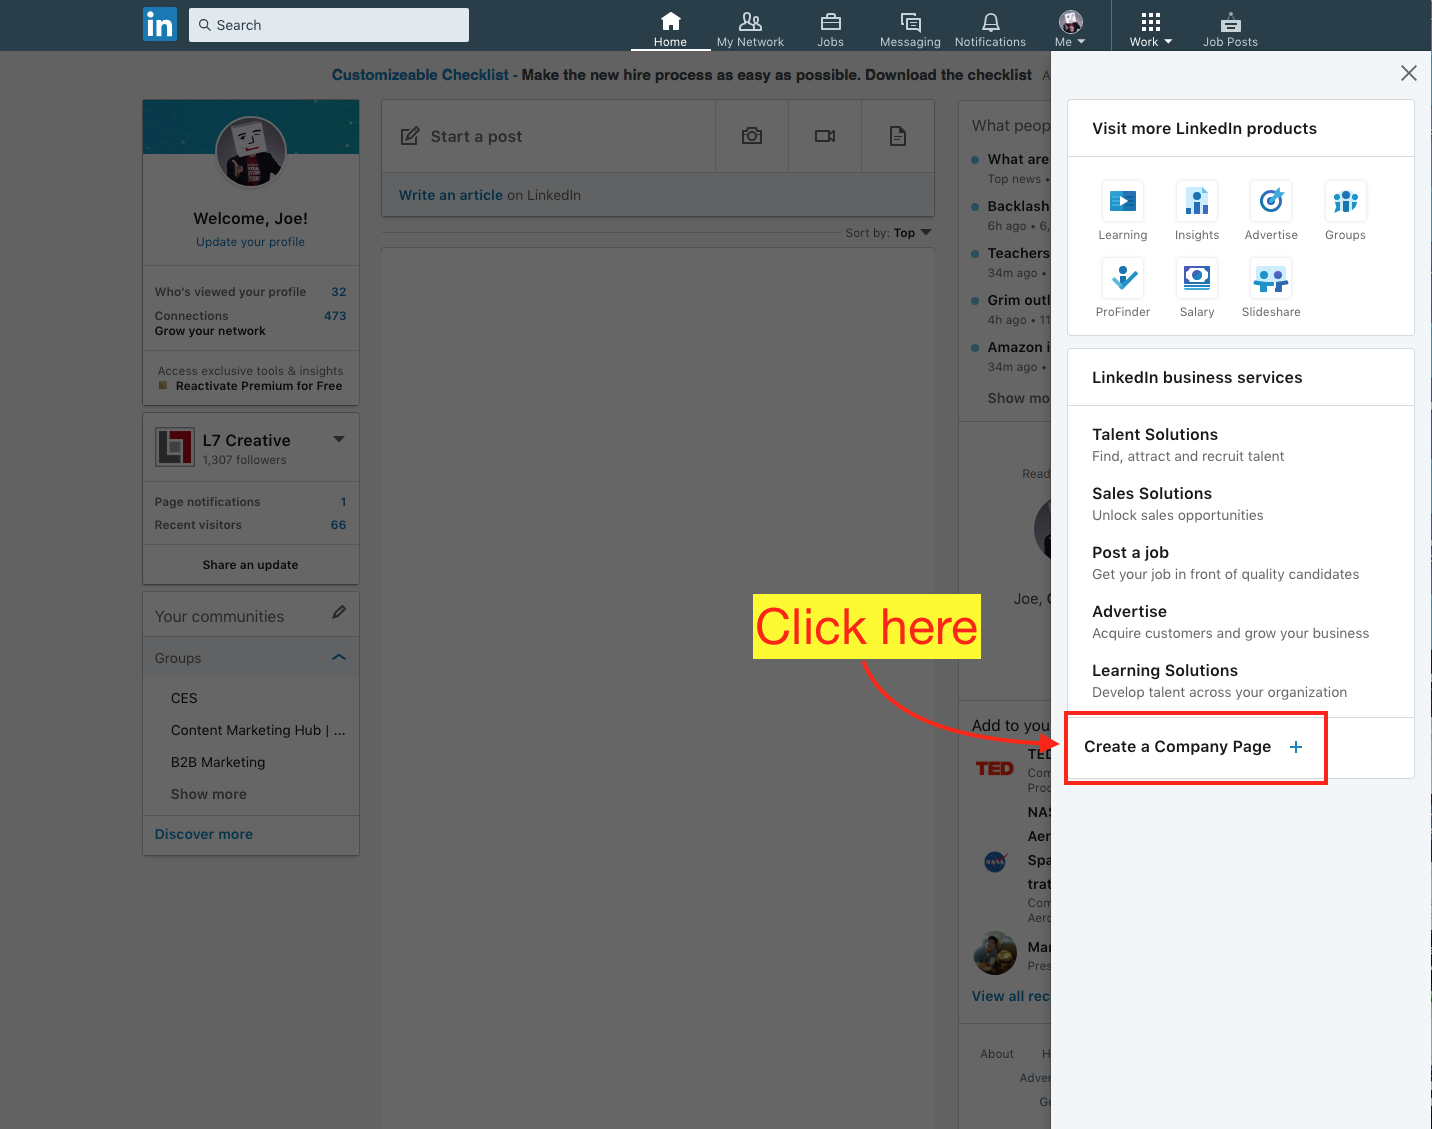The height and width of the screenshot is (1129, 1432).
Task: Click the camera photo upload icon
Action: pyautogui.click(x=752, y=136)
